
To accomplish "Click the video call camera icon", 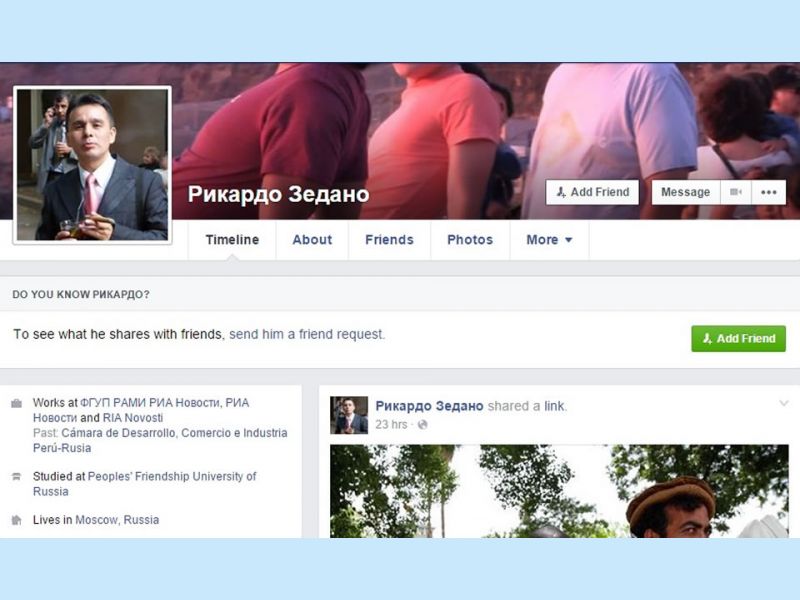I will (736, 192).
